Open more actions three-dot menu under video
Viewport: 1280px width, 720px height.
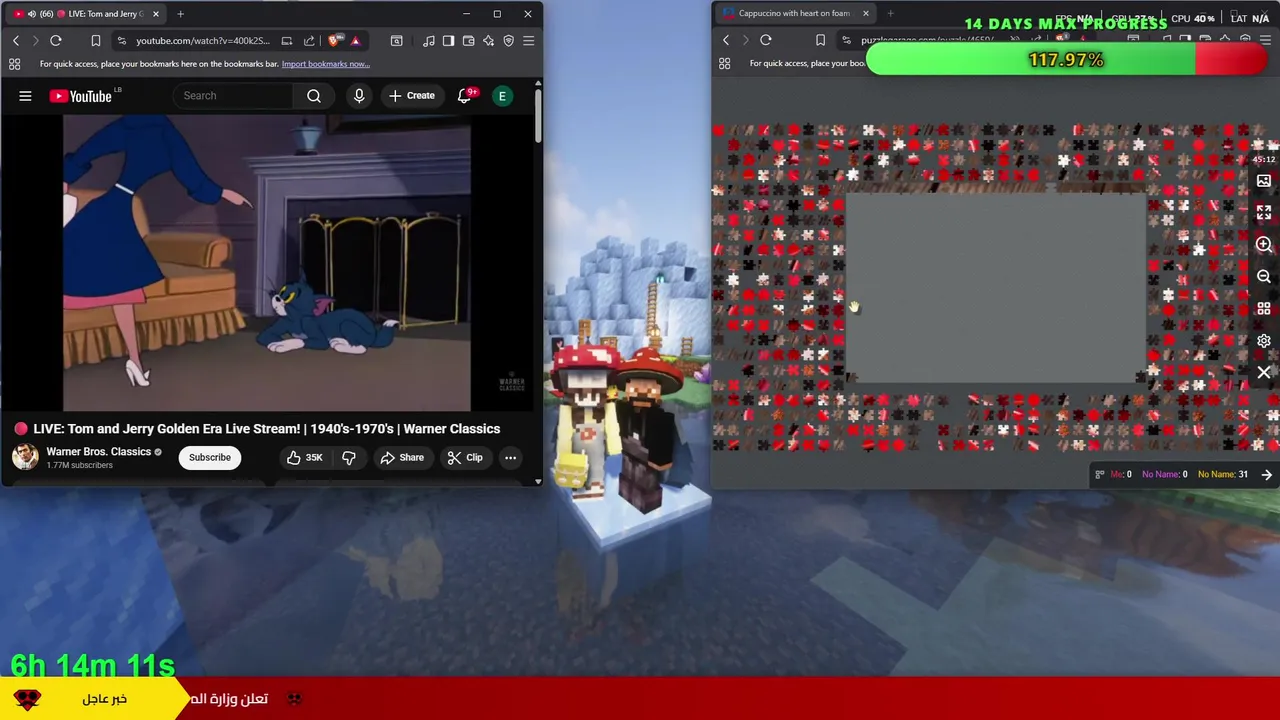pyautogui.click(x=510, y=458)
